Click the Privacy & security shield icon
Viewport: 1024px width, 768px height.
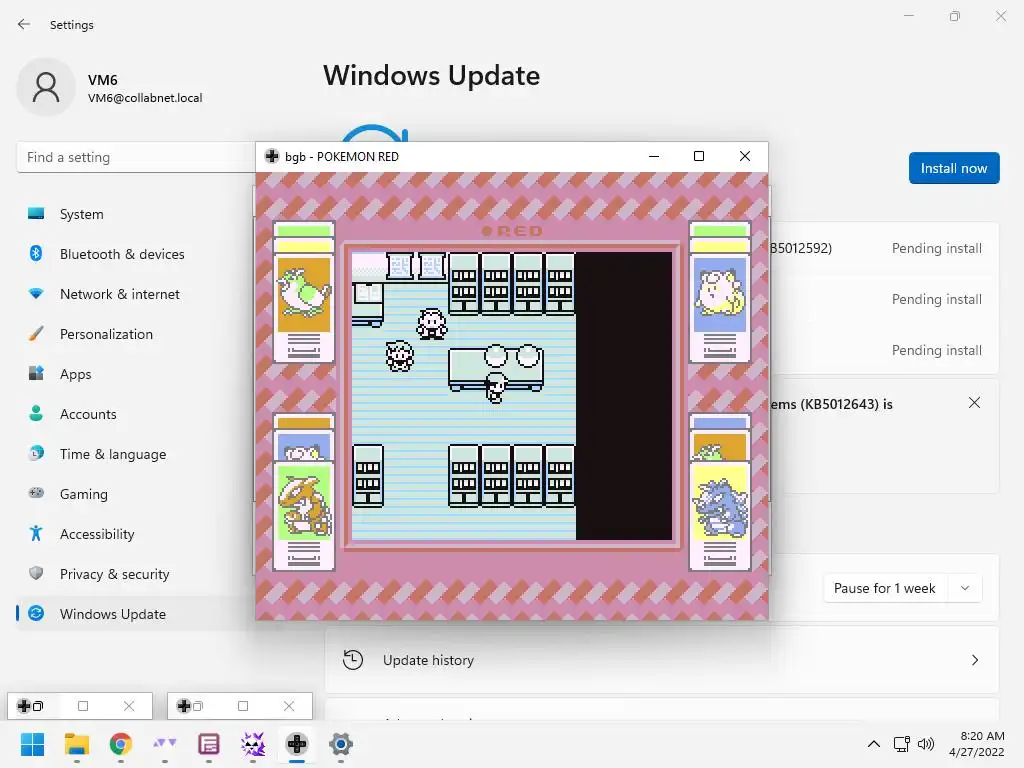[x=36, y=573]
